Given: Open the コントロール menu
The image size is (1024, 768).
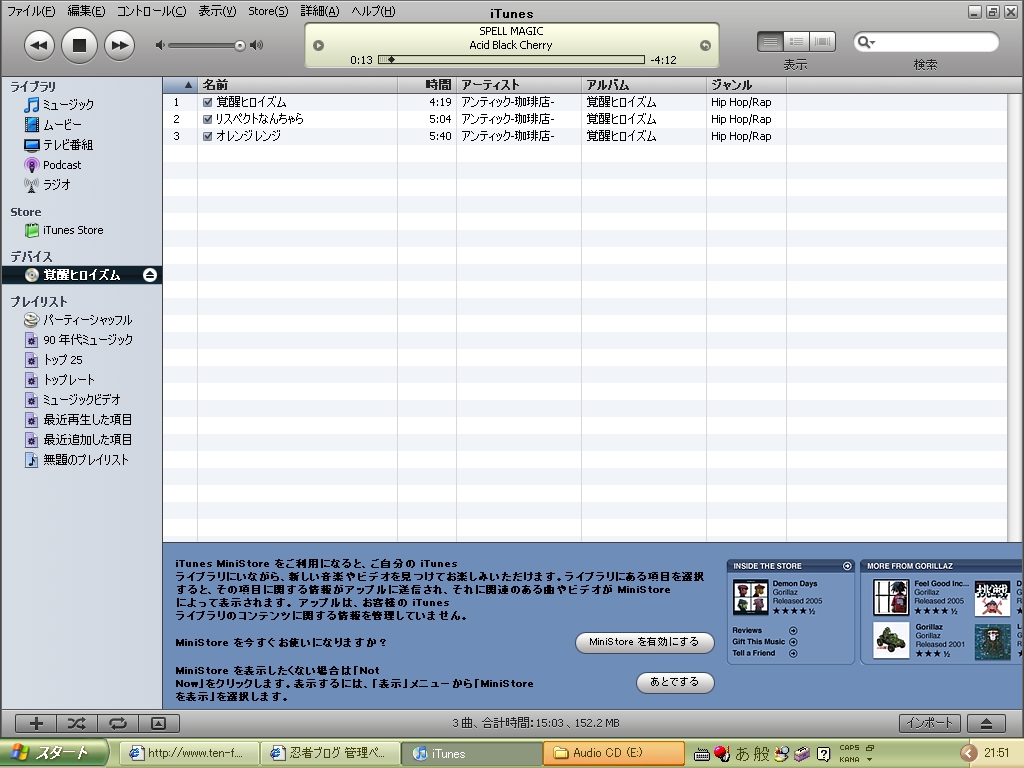Looking at the screenshot, I should [152, 11].
